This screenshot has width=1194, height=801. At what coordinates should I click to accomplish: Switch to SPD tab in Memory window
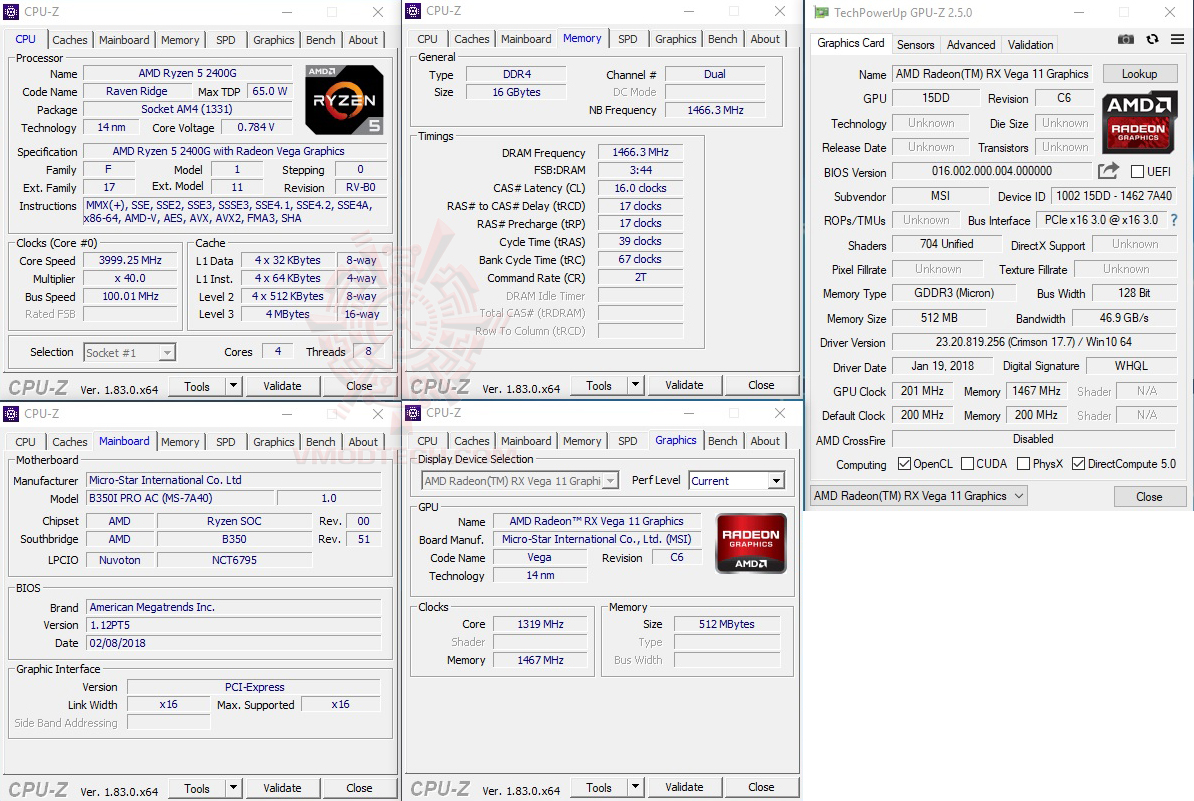pyautogui.click(x=627, y=39)
